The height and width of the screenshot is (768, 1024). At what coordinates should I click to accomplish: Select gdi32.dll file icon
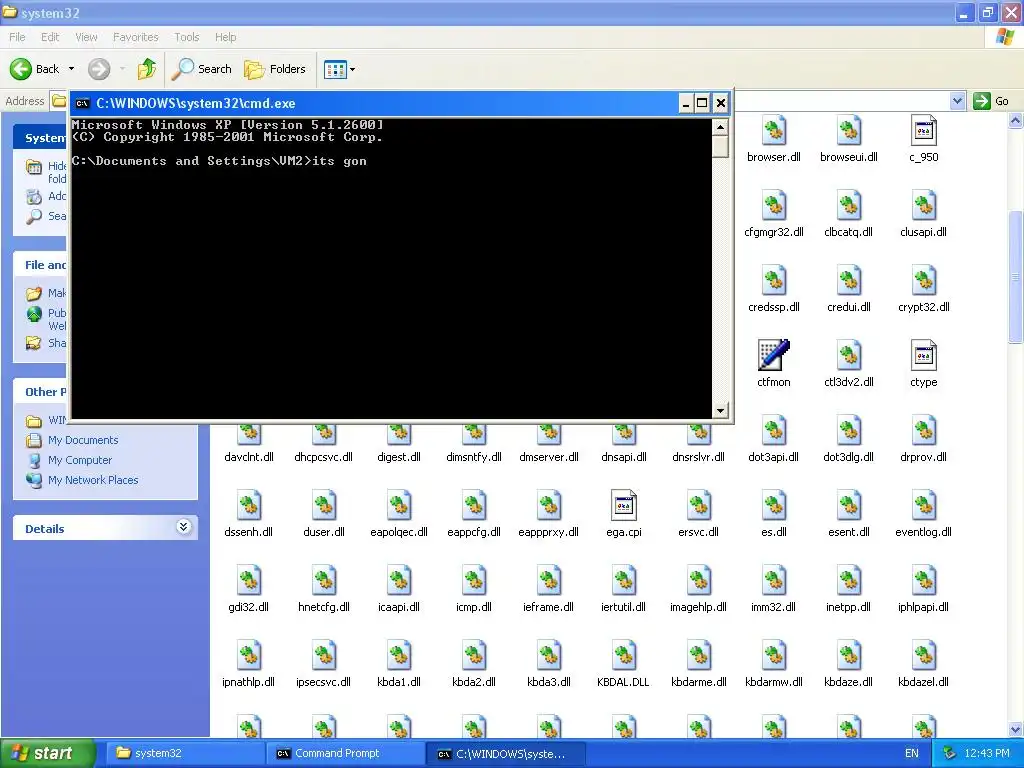249,581
